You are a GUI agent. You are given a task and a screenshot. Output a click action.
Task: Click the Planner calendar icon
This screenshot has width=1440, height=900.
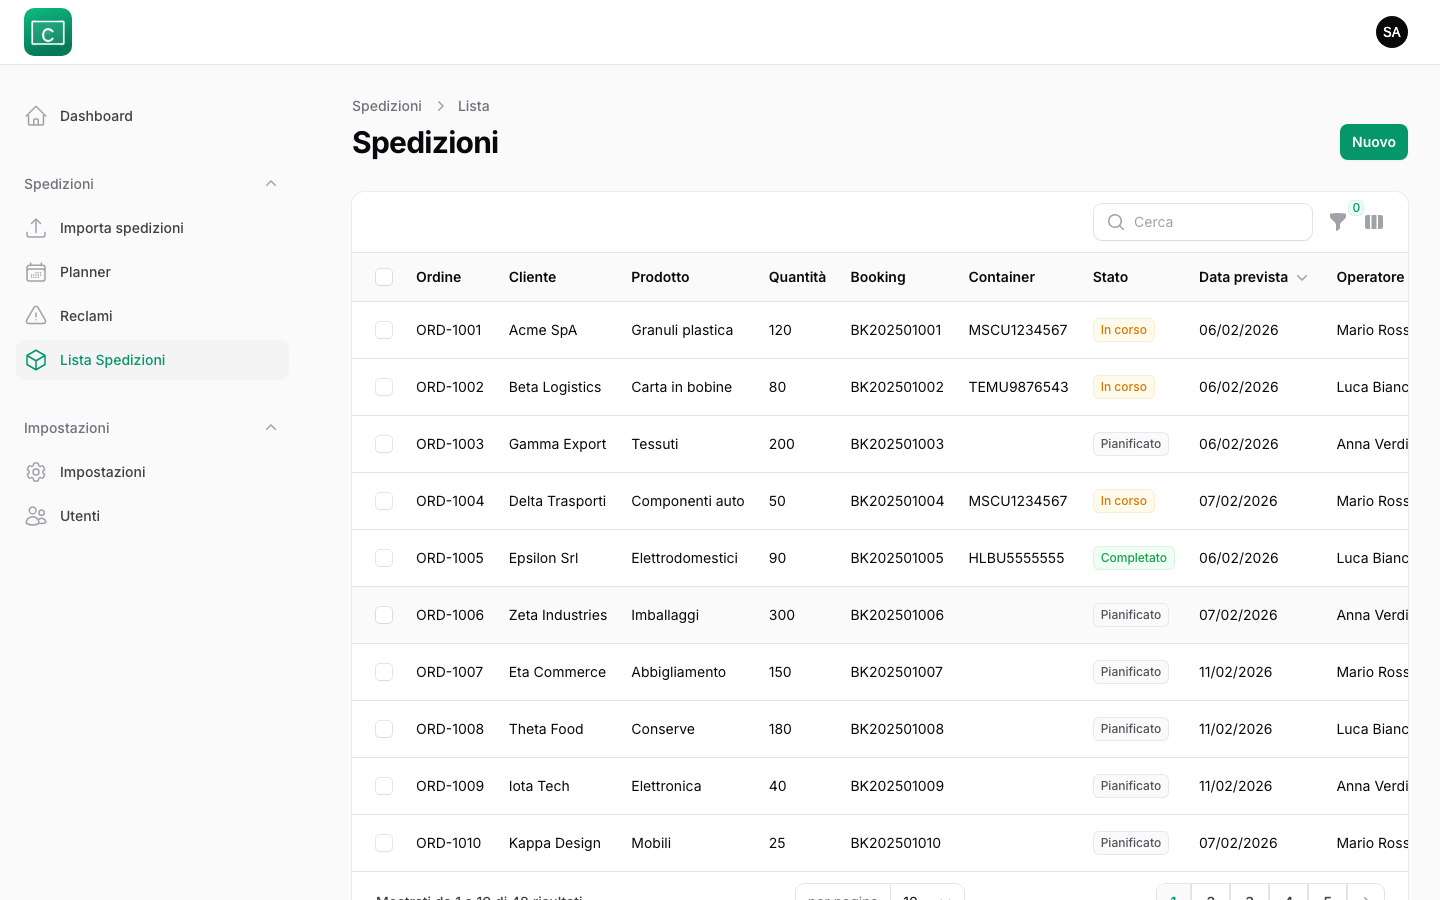tap(36, 272)
